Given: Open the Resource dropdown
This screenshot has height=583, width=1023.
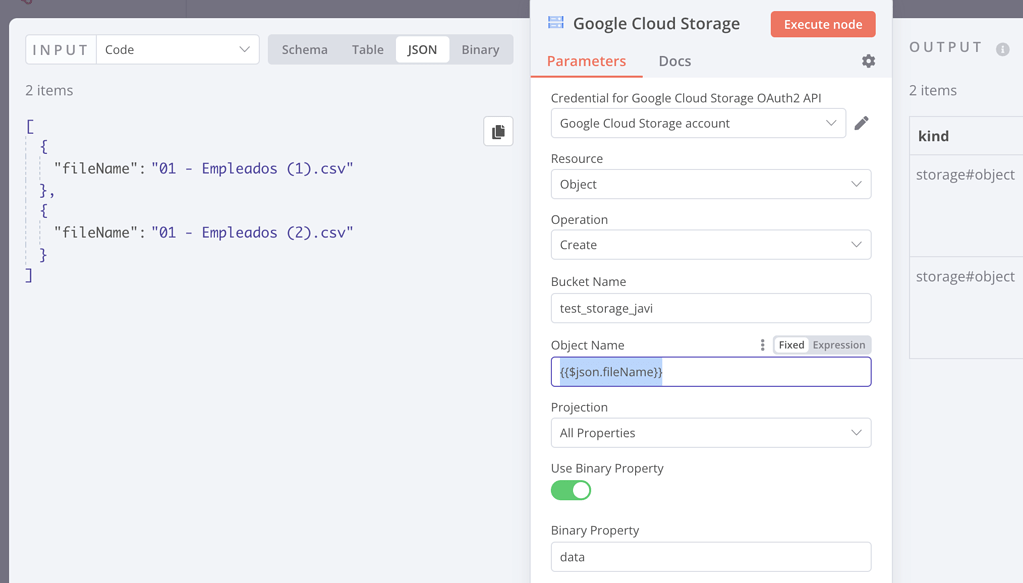Looking at the screenshot, I should [710, 184].
